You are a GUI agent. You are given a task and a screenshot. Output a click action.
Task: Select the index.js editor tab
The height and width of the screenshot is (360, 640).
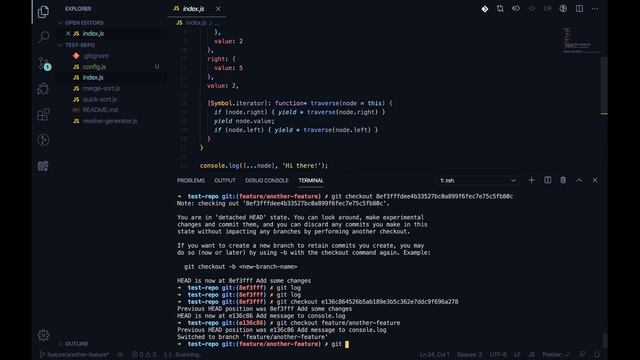(196, 9)
